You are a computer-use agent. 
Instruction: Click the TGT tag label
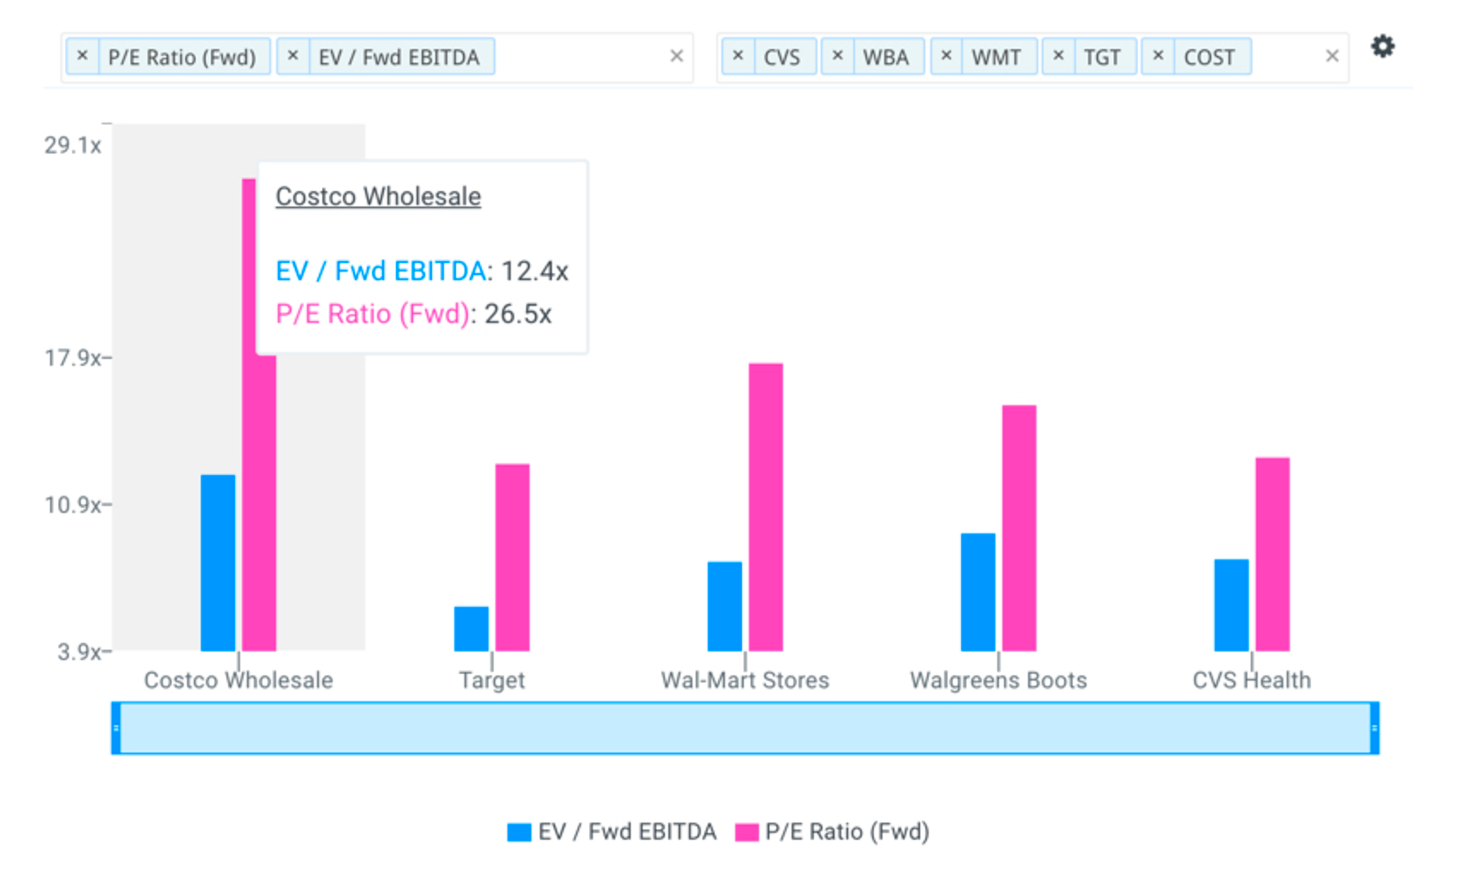tap(1102, 58)
